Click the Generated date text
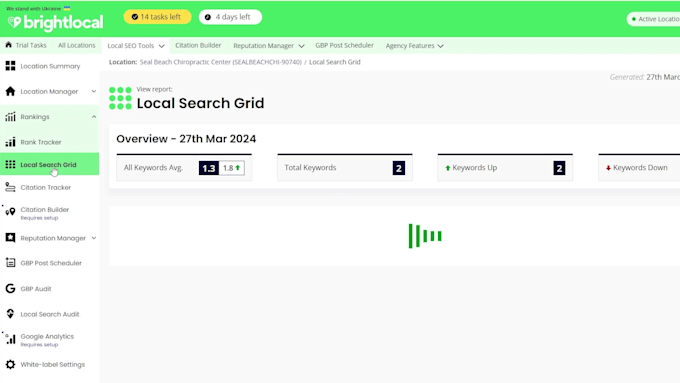The image size is (680, 383). click(644, 77)
